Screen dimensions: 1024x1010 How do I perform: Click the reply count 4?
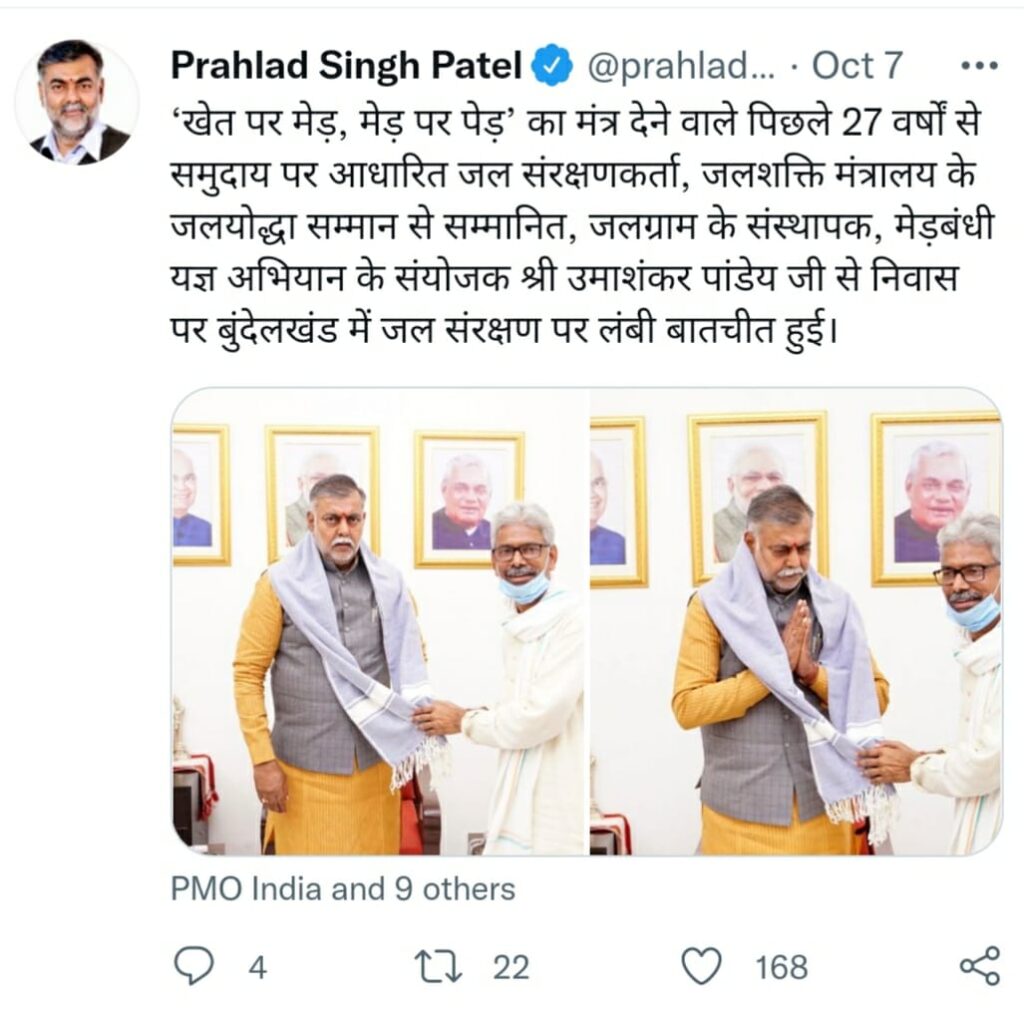pos(258,967)
